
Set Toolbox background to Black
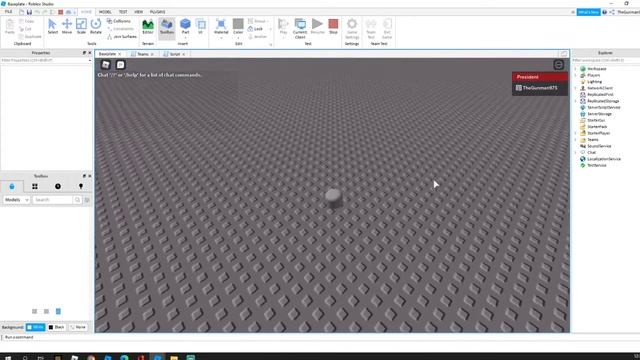pos(57,327)
